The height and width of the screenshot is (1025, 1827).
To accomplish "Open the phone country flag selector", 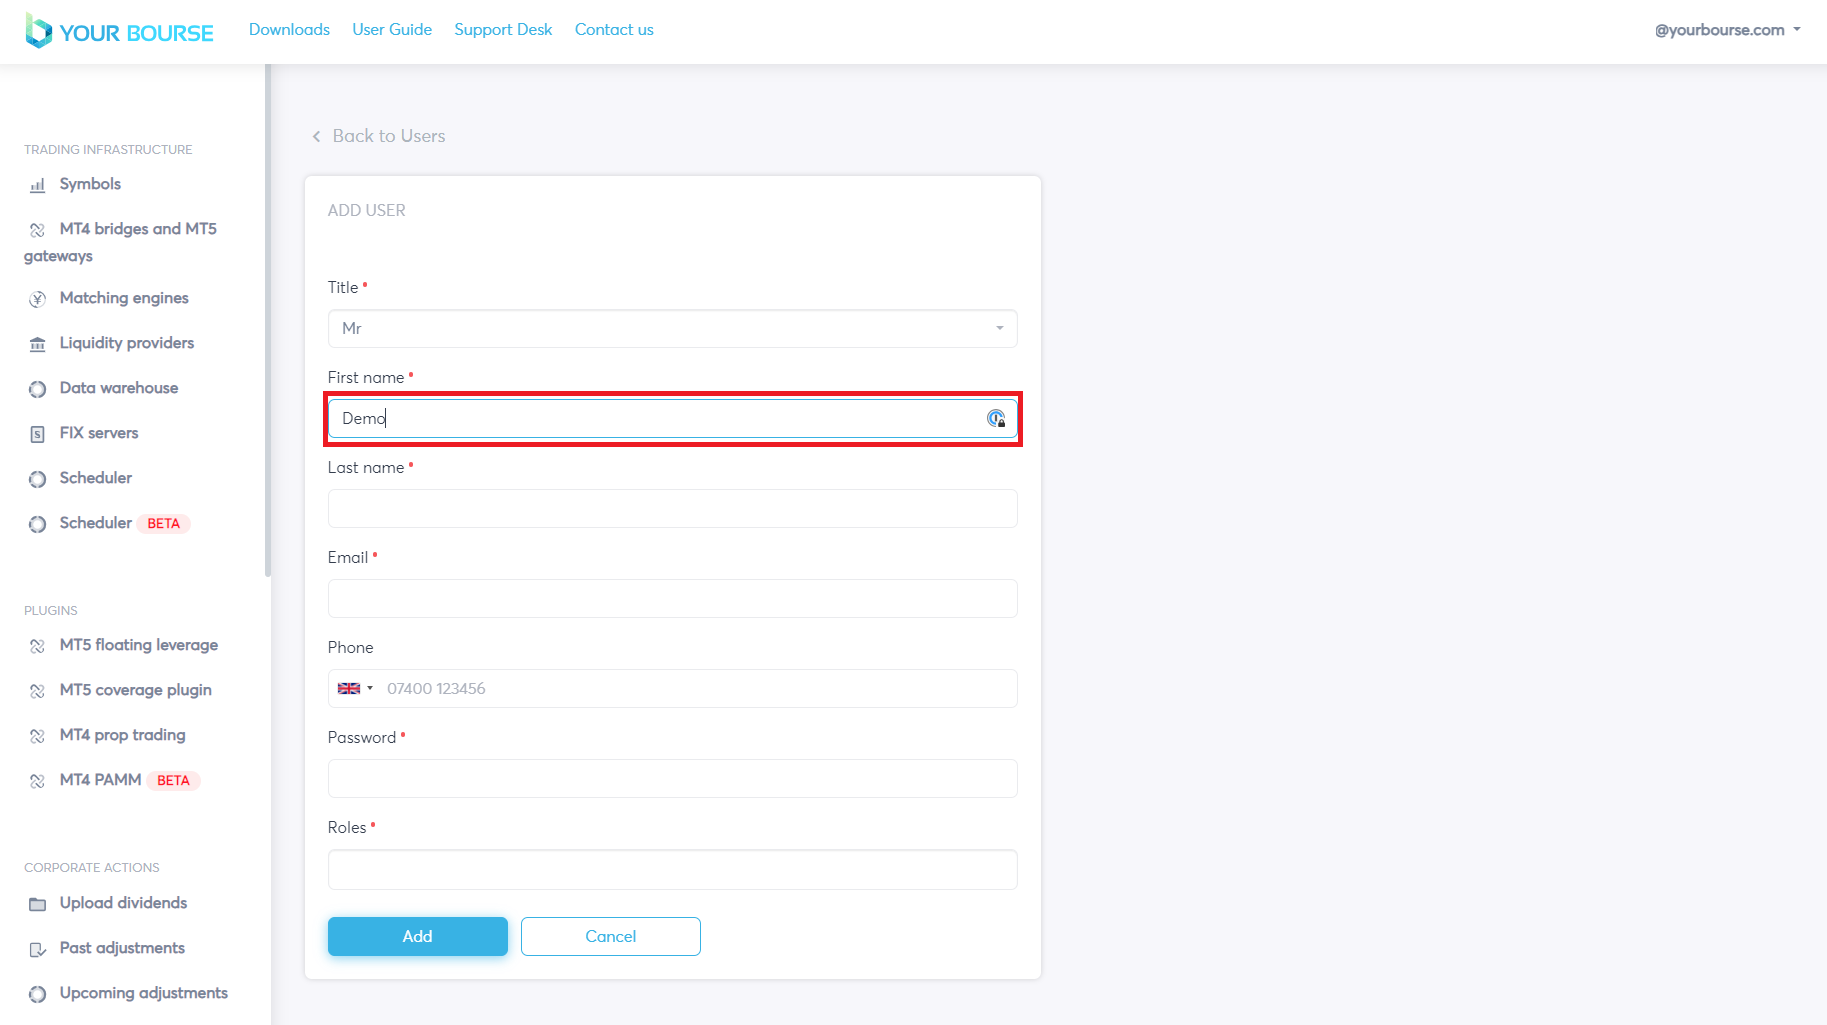I will 354,689.
